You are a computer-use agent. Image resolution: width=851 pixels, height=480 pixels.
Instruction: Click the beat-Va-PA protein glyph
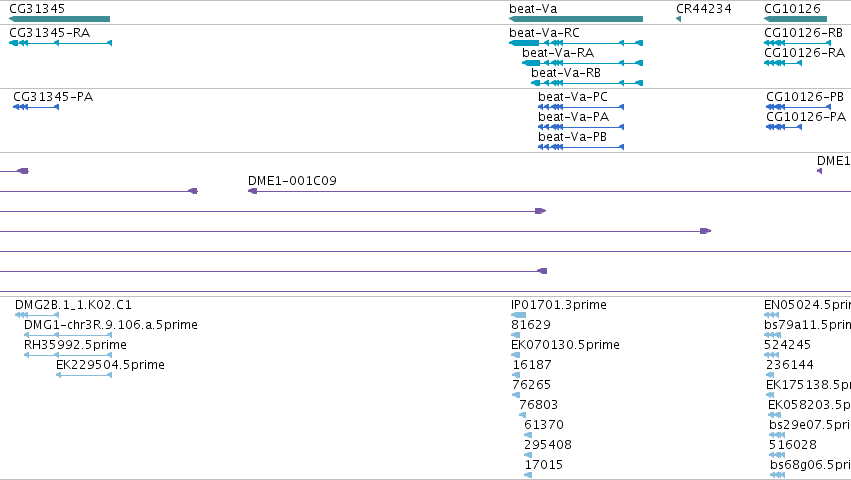[581, 127]
